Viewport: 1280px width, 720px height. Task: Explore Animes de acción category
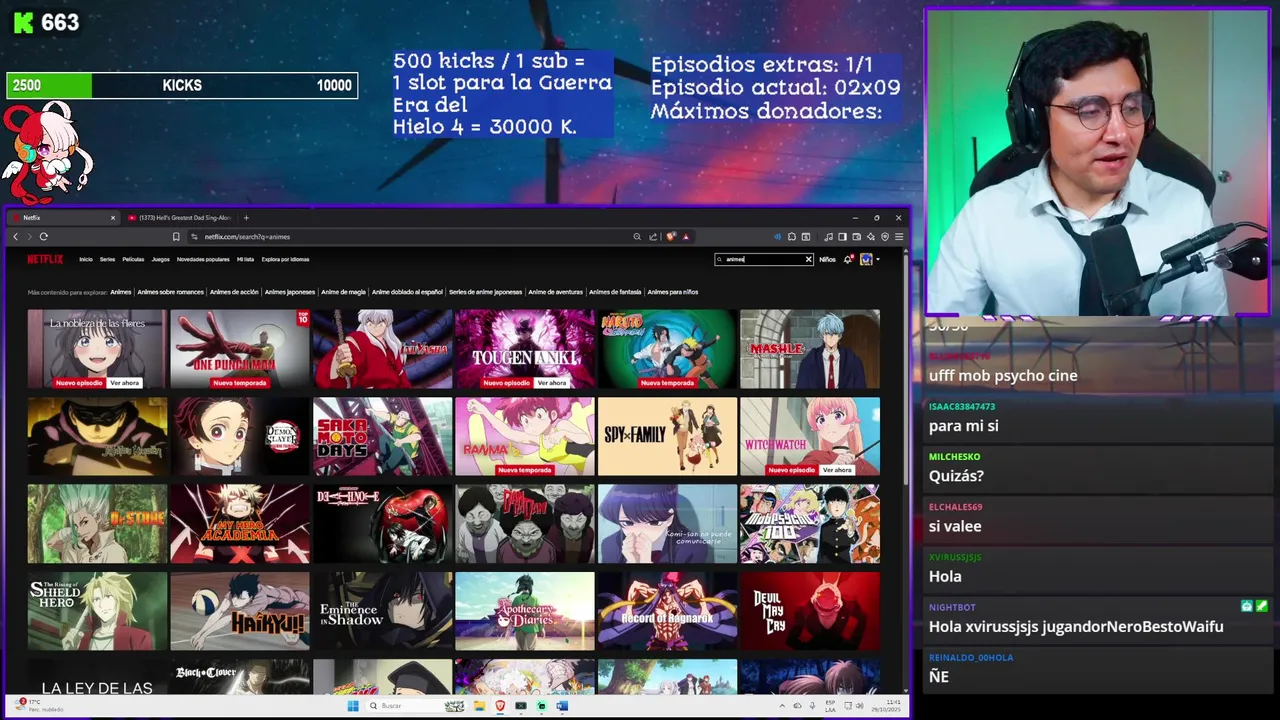point(235,292)
